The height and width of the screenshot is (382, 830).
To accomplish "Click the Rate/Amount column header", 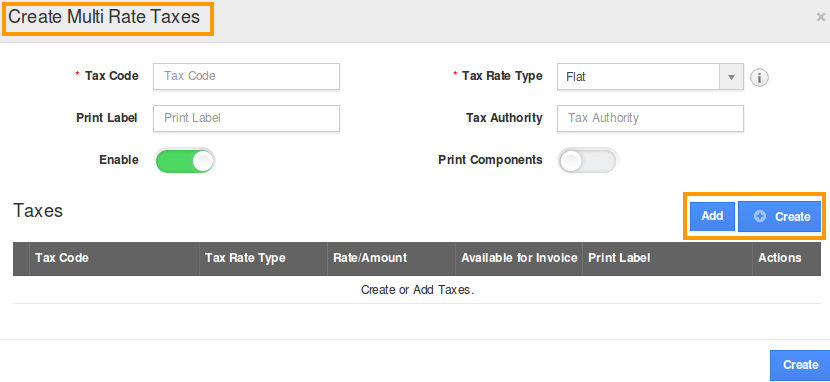I will 391,259.
